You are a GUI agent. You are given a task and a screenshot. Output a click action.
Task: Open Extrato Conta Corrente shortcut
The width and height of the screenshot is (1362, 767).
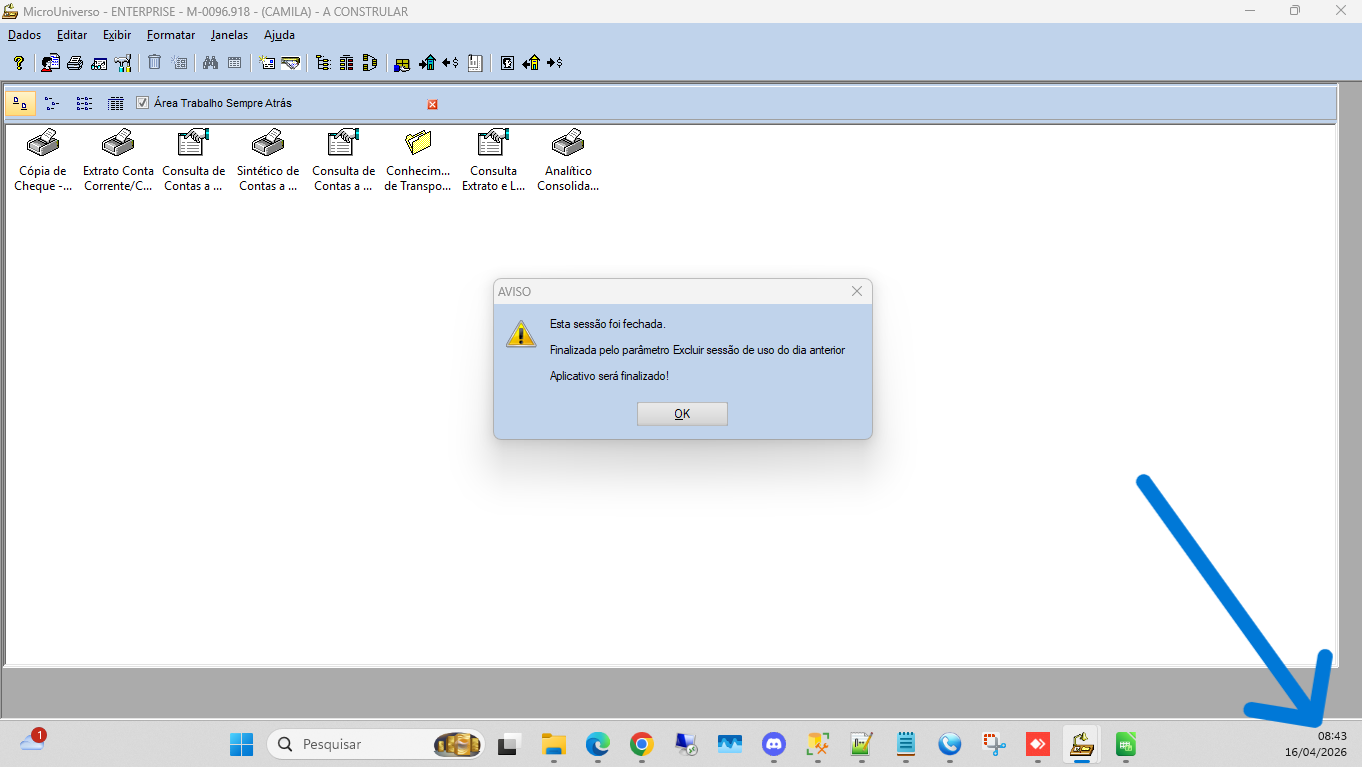(x=118, y=144)
